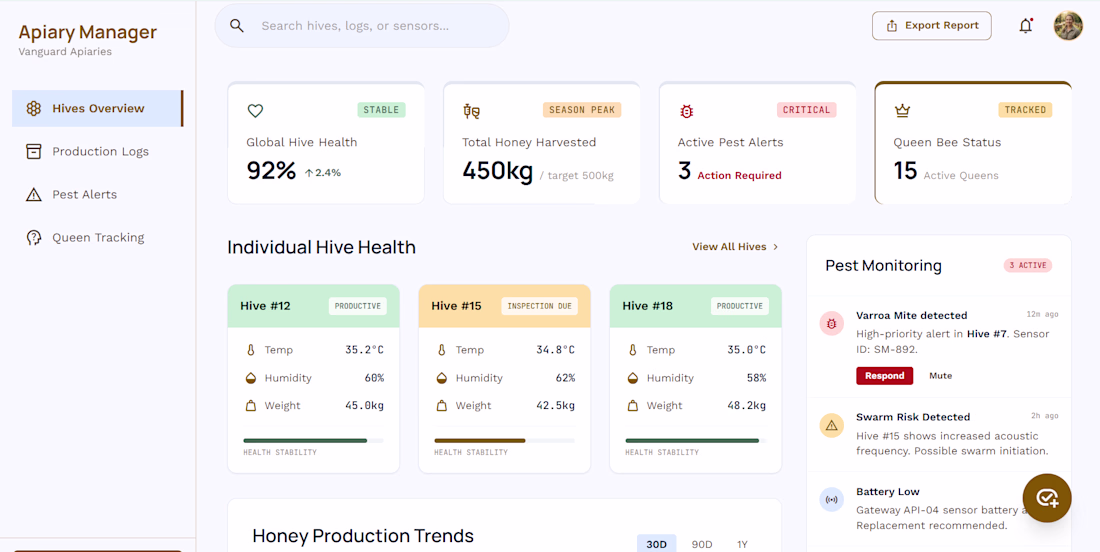Click Hive #12 health stability bar
Image resolution: width=1100 pixels, height=552 pixels.
pyautogui.click(x=313, y=440)
